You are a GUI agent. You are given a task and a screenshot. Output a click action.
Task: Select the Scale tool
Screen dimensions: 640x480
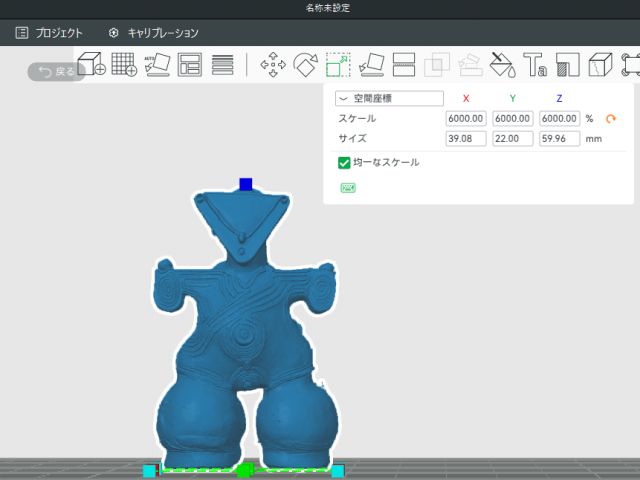(x=338, y=65)
